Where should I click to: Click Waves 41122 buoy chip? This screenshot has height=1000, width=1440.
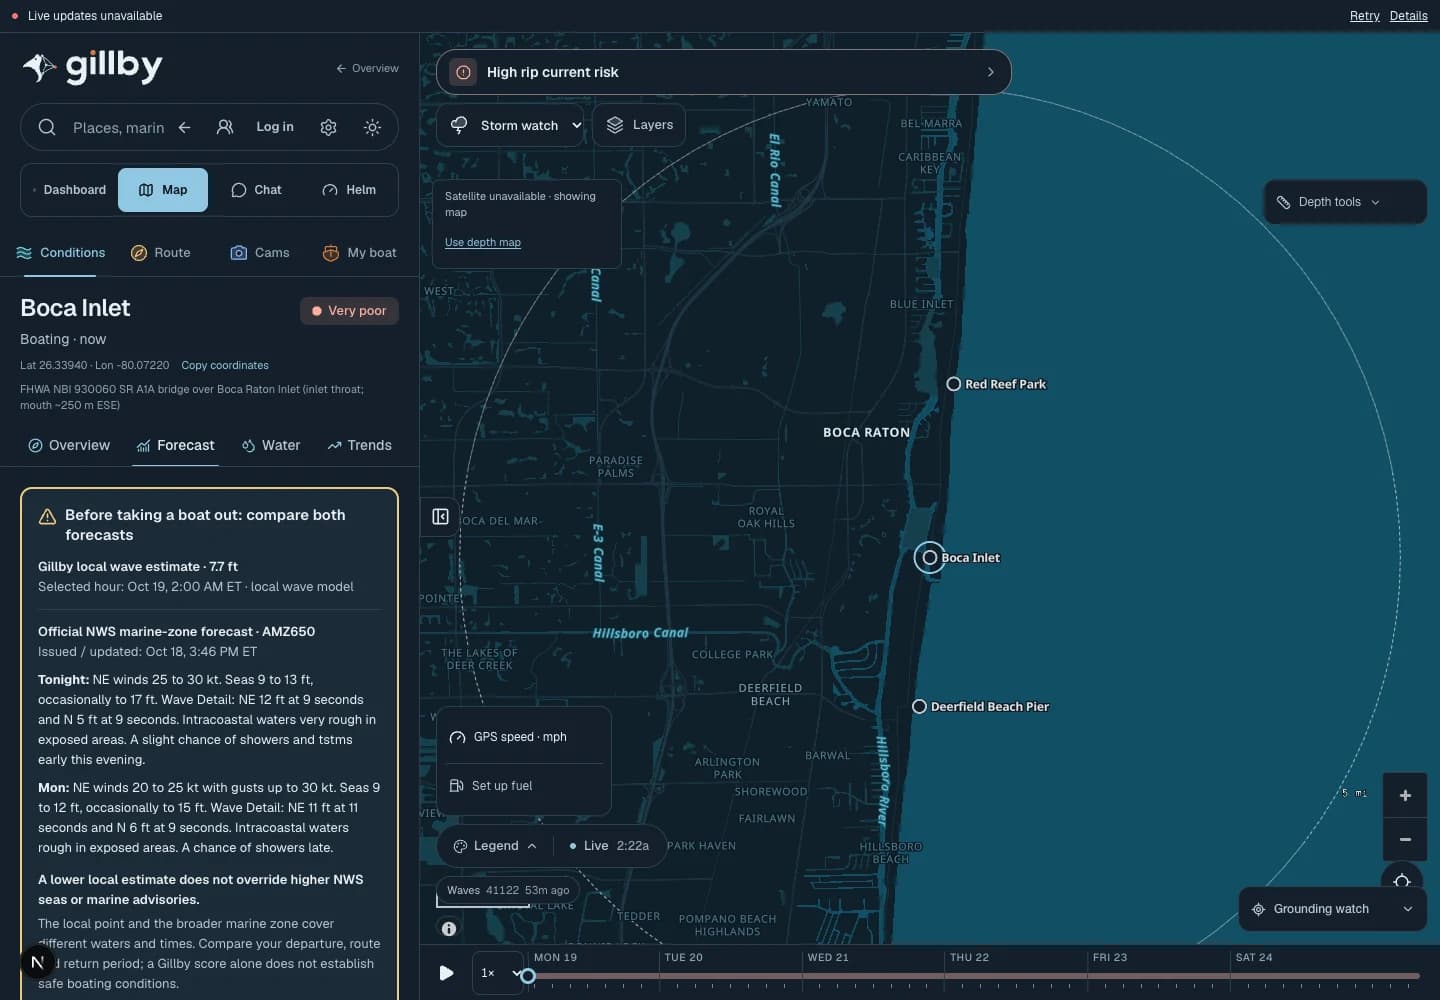[x=508, y=890]
